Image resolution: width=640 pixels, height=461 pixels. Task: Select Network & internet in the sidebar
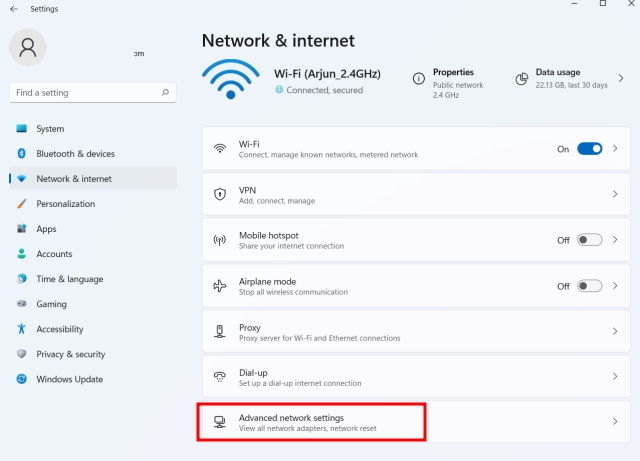click(x=93, y=178)
